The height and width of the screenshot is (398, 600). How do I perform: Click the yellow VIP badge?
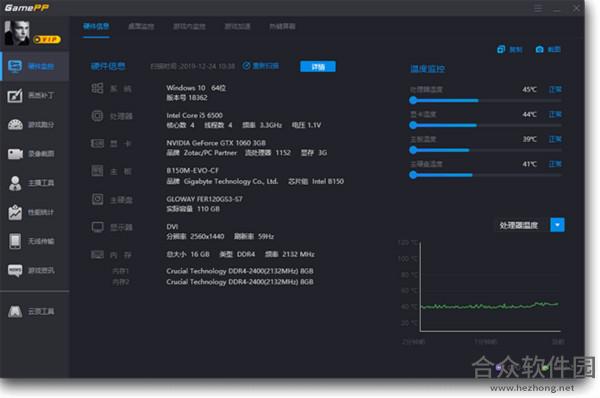click(x=47, y=39)
